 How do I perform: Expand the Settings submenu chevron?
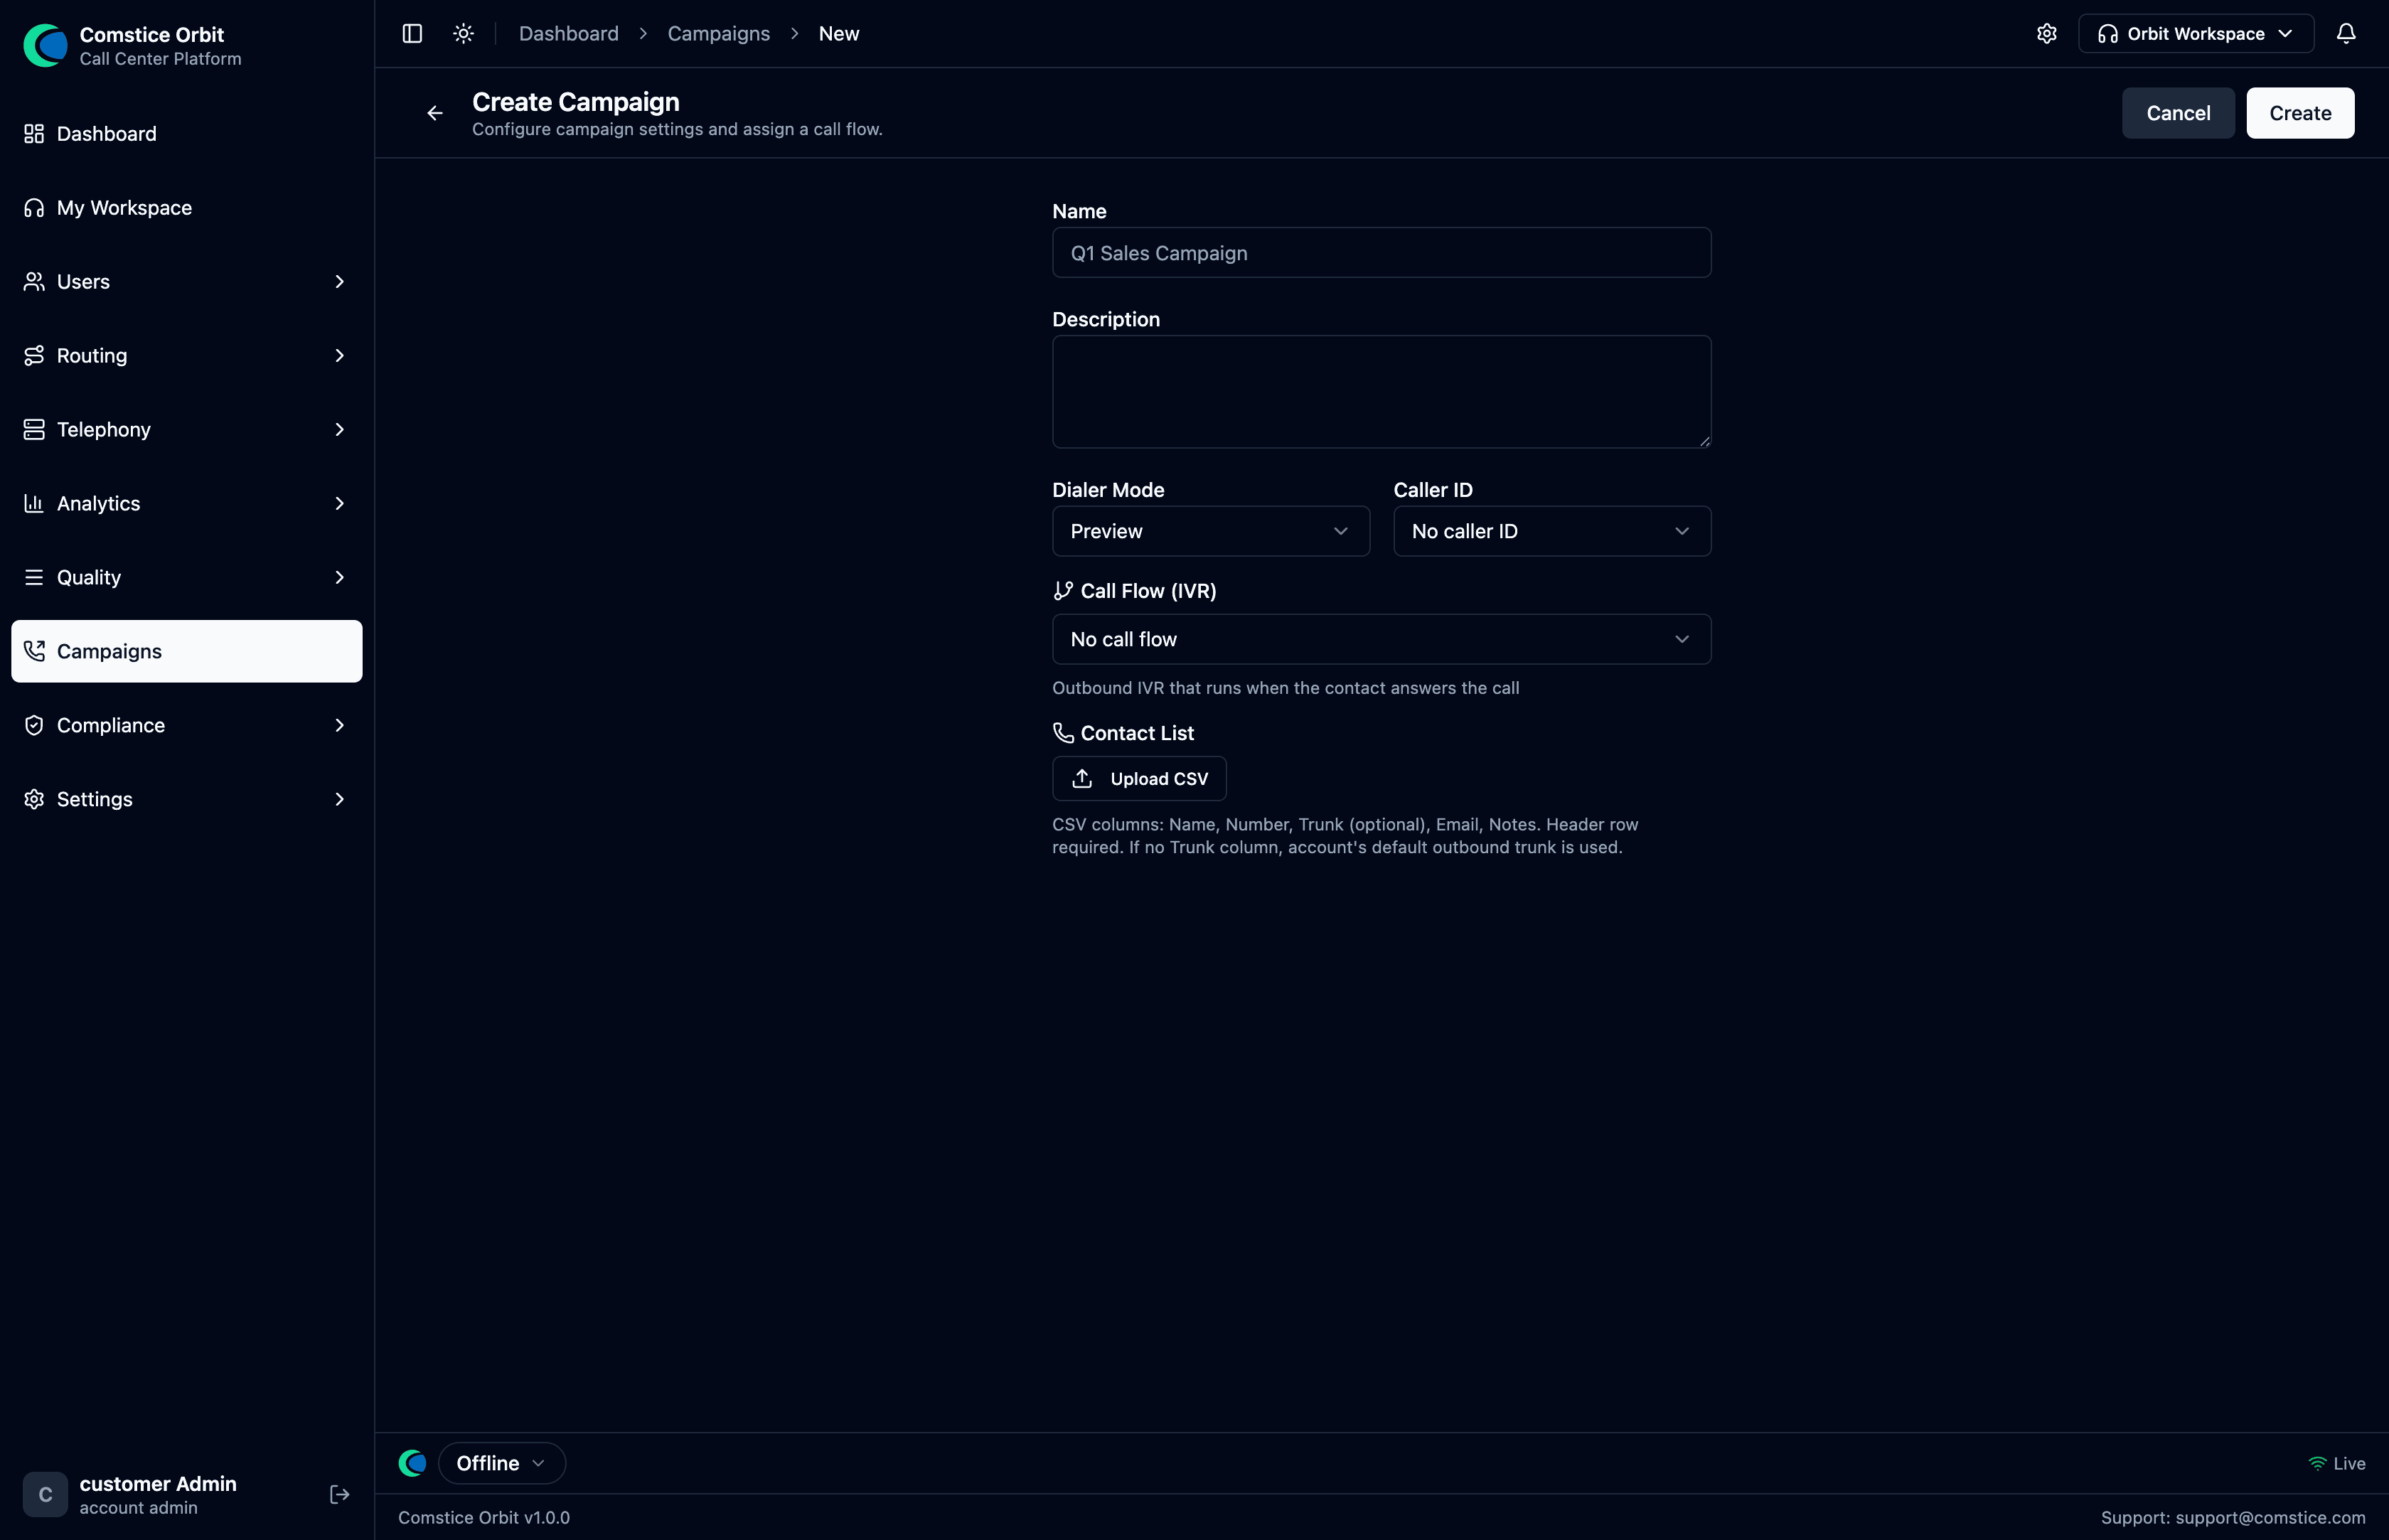[x=340, y=800]
